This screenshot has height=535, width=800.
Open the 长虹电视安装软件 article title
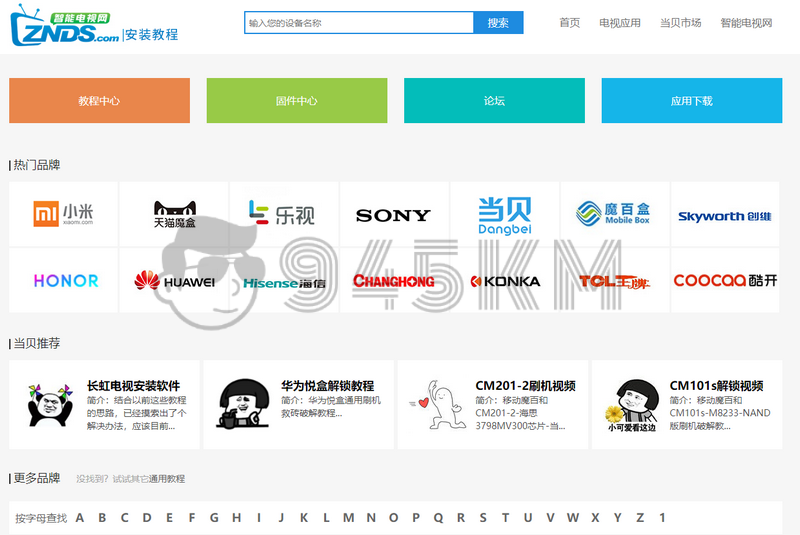pos(134,386)
